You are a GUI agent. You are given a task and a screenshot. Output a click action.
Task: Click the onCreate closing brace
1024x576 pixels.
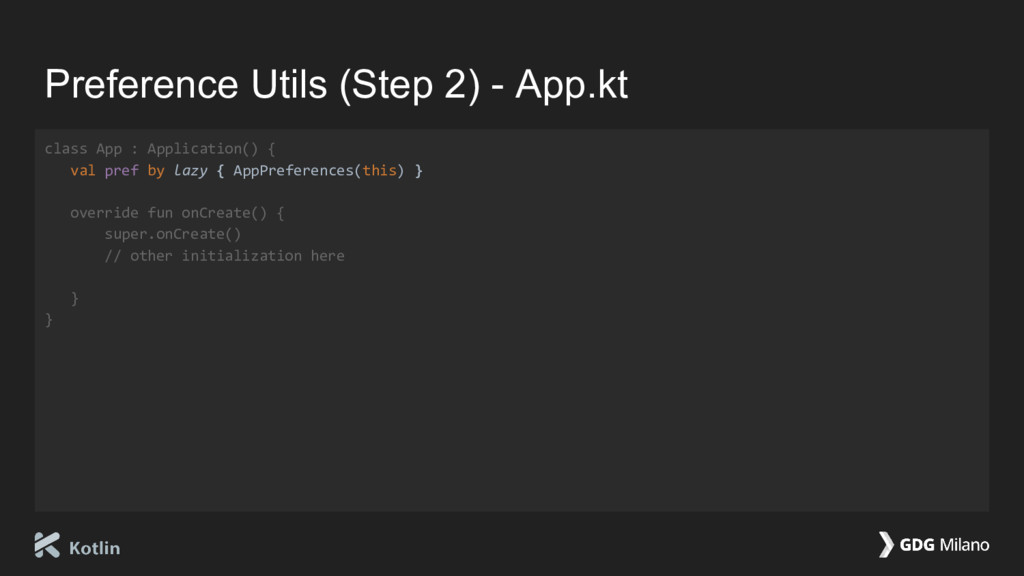(x=74, y=298)
